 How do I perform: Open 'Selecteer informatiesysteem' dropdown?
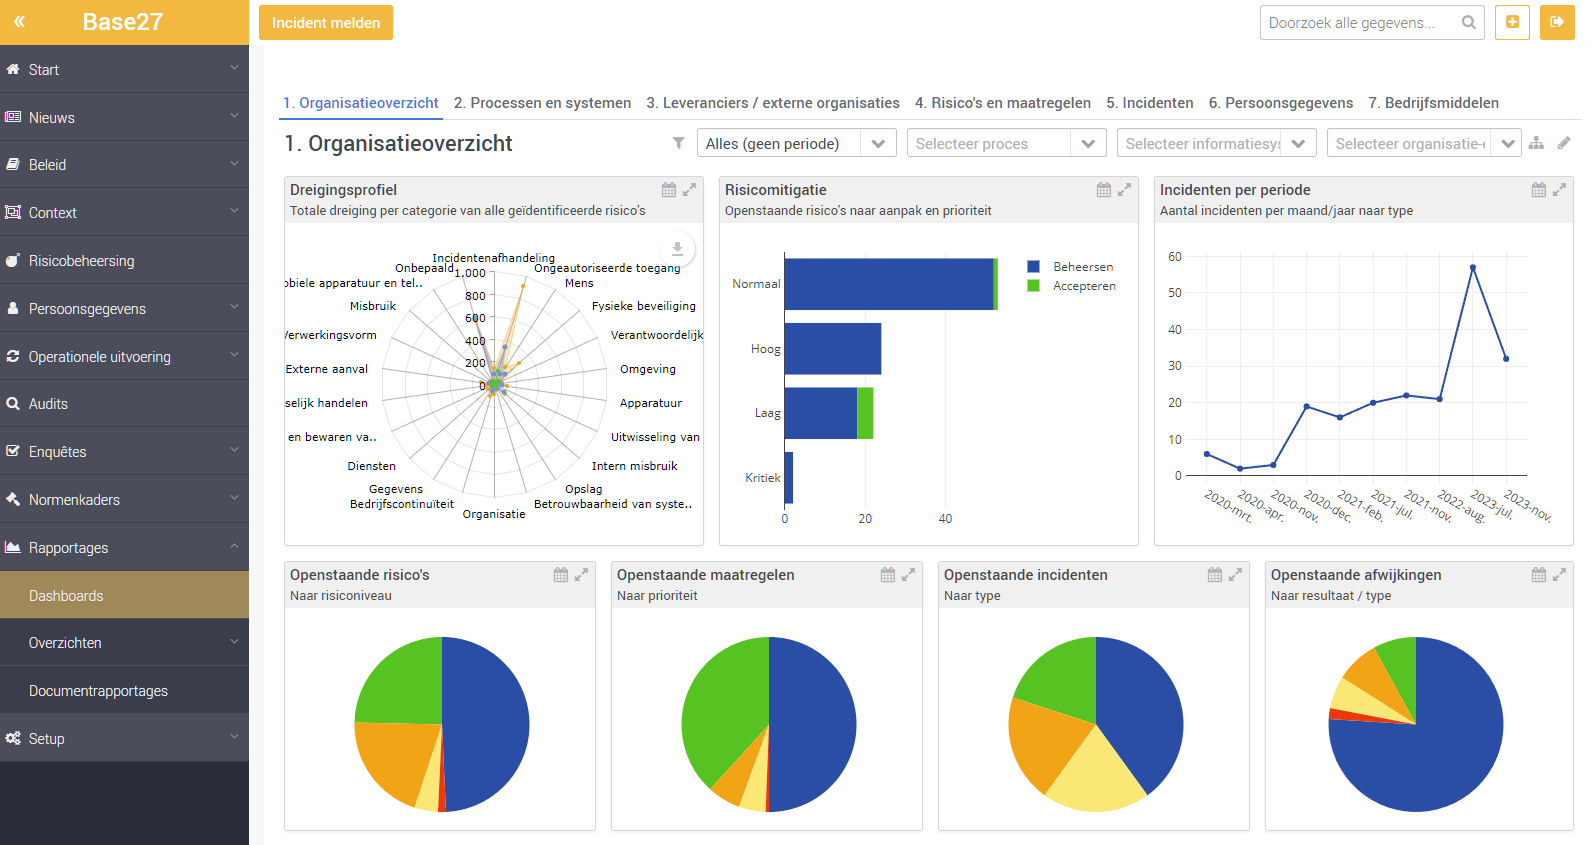(x=1217, y=143)
